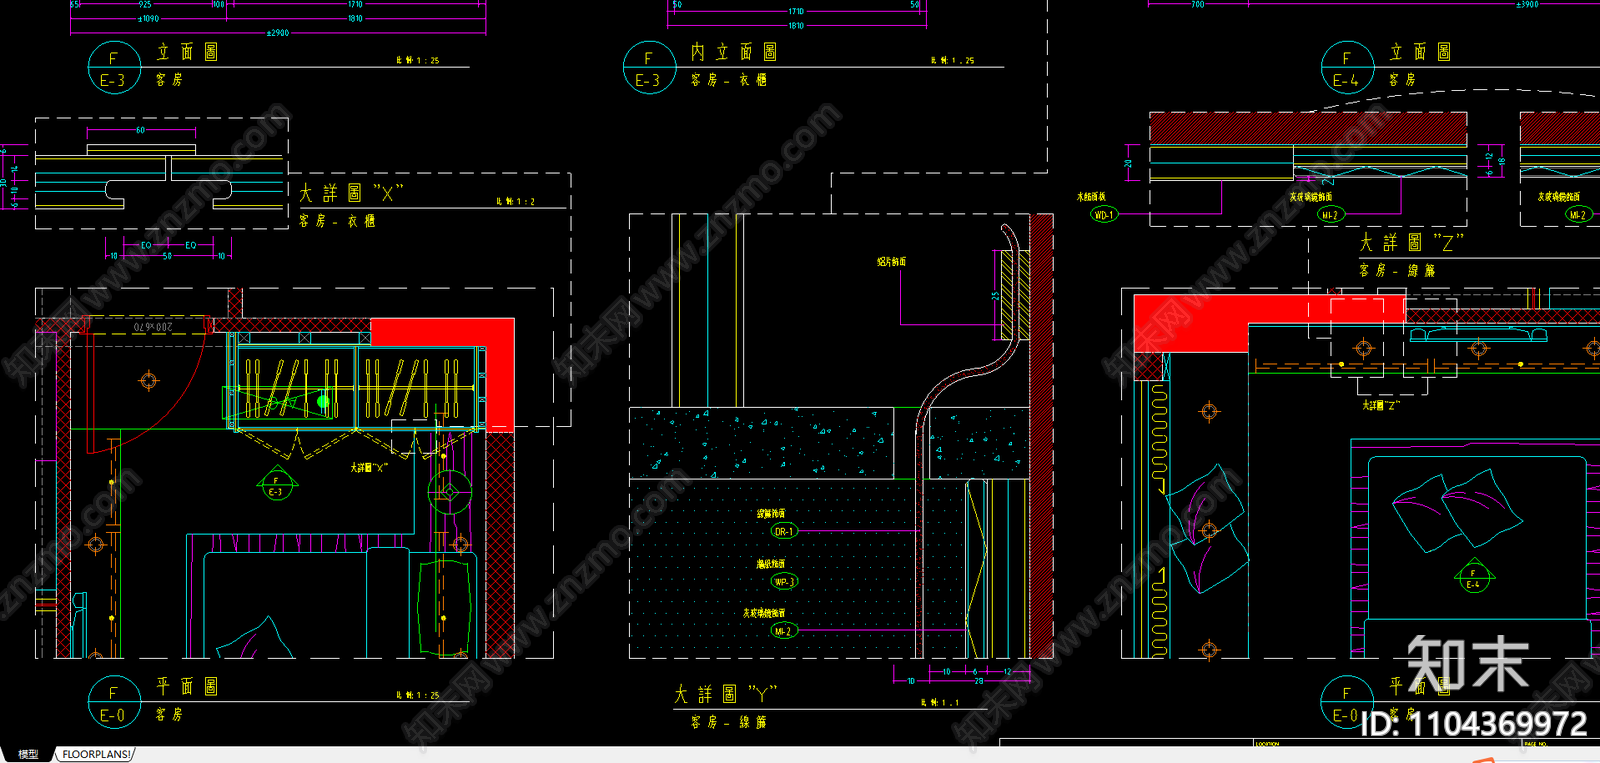The height and width of the screenshot is (763, 1600).
Task: Pick the small 大詳圖"X" callout in floor plan
Action: [x=368, y=467]
